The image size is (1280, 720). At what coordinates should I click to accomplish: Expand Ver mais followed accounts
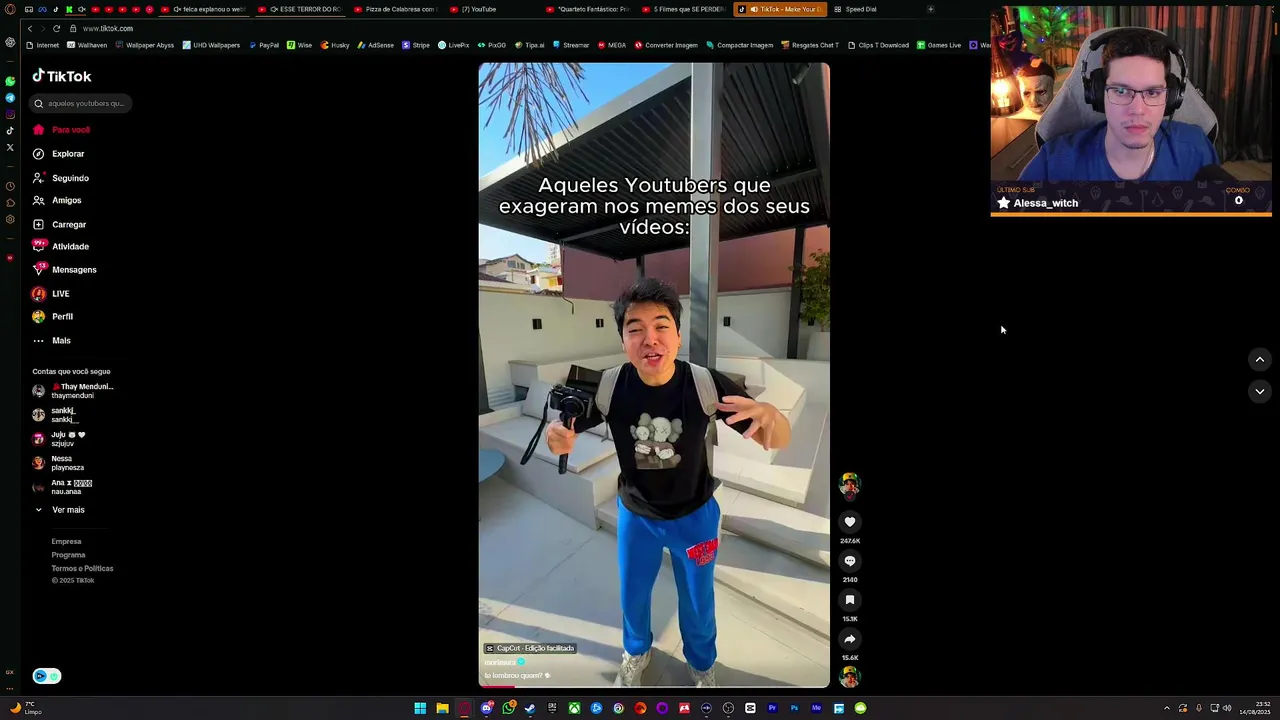pyautogui.click(x=59, y=510)
